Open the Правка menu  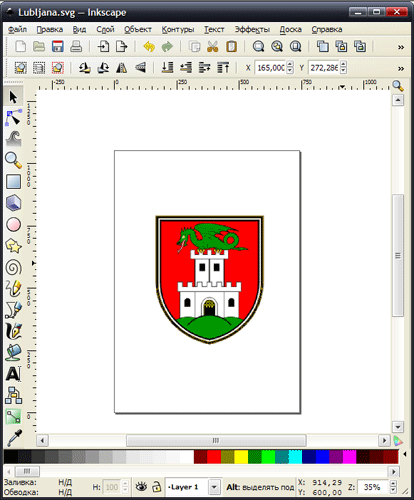point(50,29)
